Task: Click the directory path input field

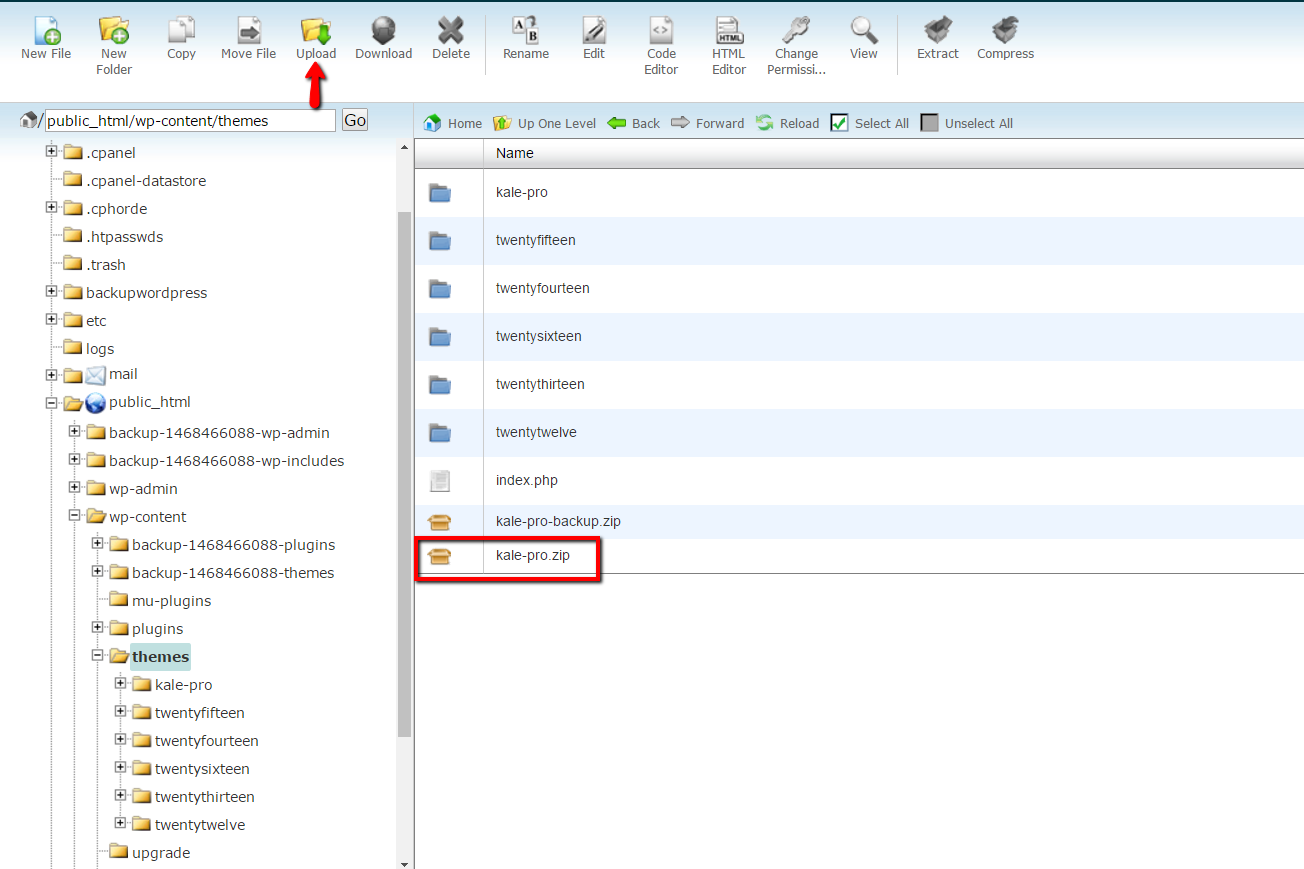Action: (x=190, y=120)
